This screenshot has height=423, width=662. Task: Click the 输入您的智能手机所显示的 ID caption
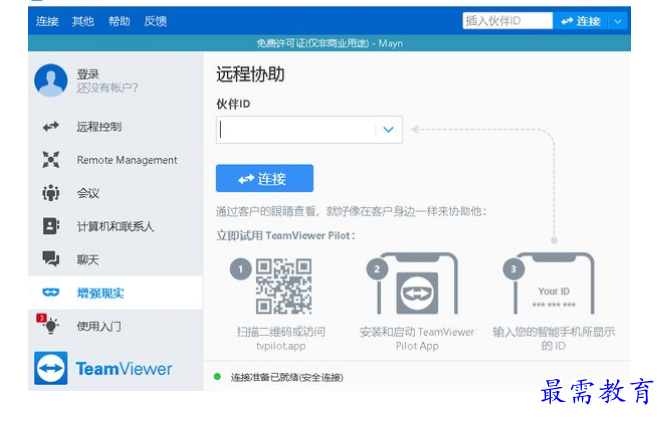(x=553, y=339)
